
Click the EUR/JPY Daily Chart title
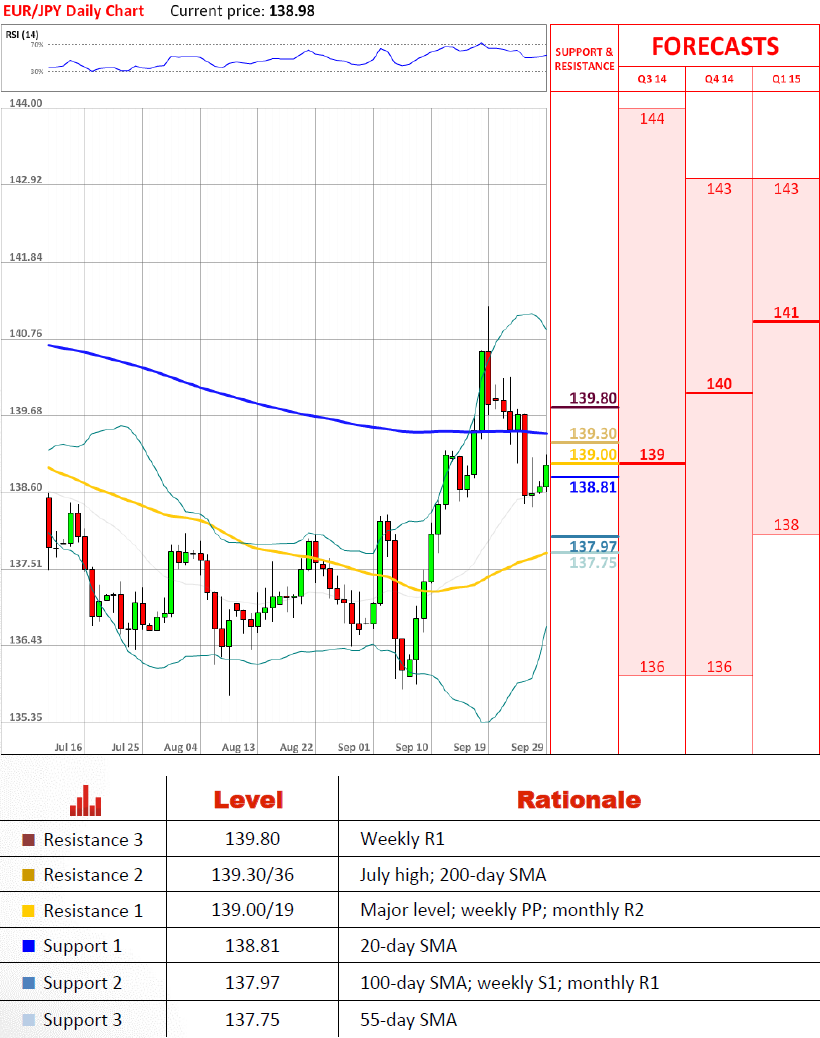pyautogui.click(x=73, y=11)
